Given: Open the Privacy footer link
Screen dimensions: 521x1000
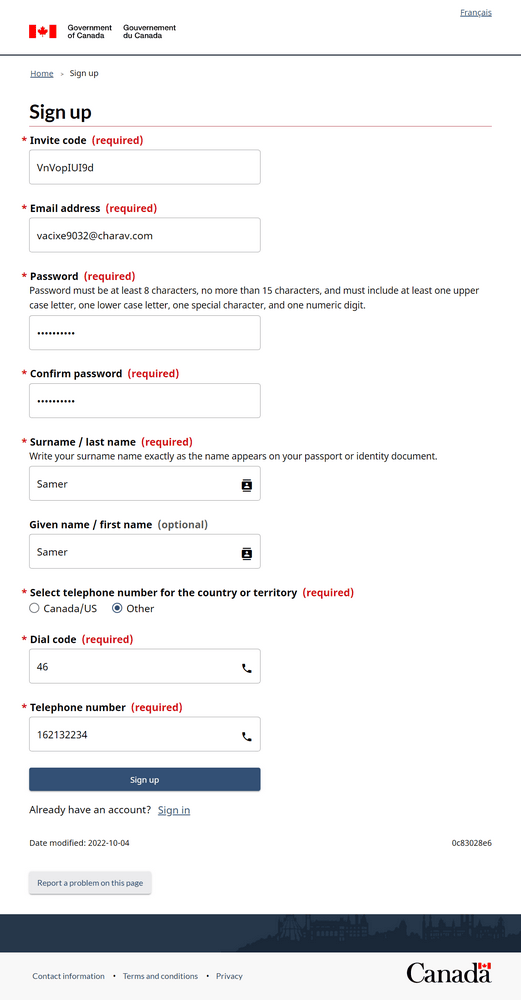Looking at the screenshot, I should [229, 976].
